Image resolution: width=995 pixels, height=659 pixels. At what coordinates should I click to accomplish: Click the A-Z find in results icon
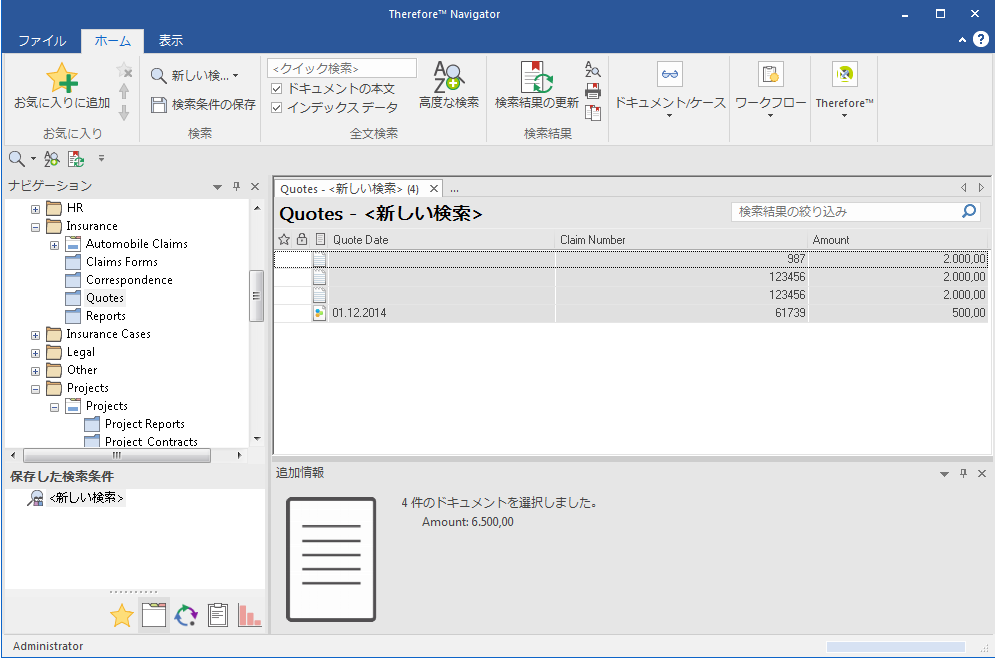593,70
